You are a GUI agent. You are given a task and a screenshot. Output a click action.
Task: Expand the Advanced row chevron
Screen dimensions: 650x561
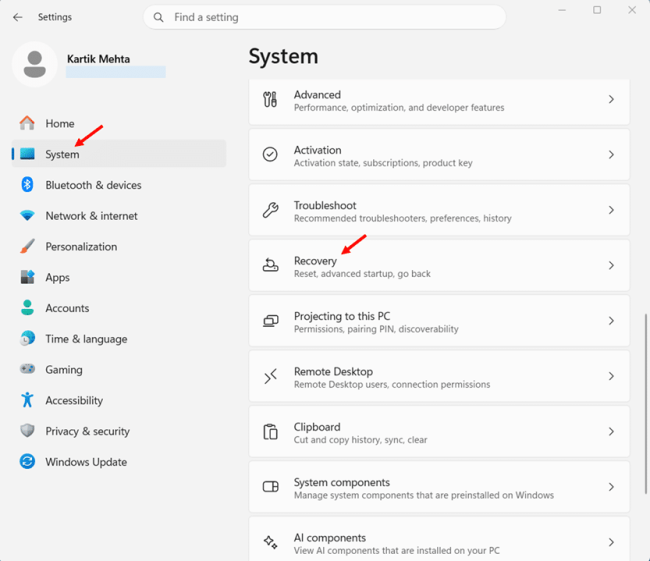coord(611,100)
